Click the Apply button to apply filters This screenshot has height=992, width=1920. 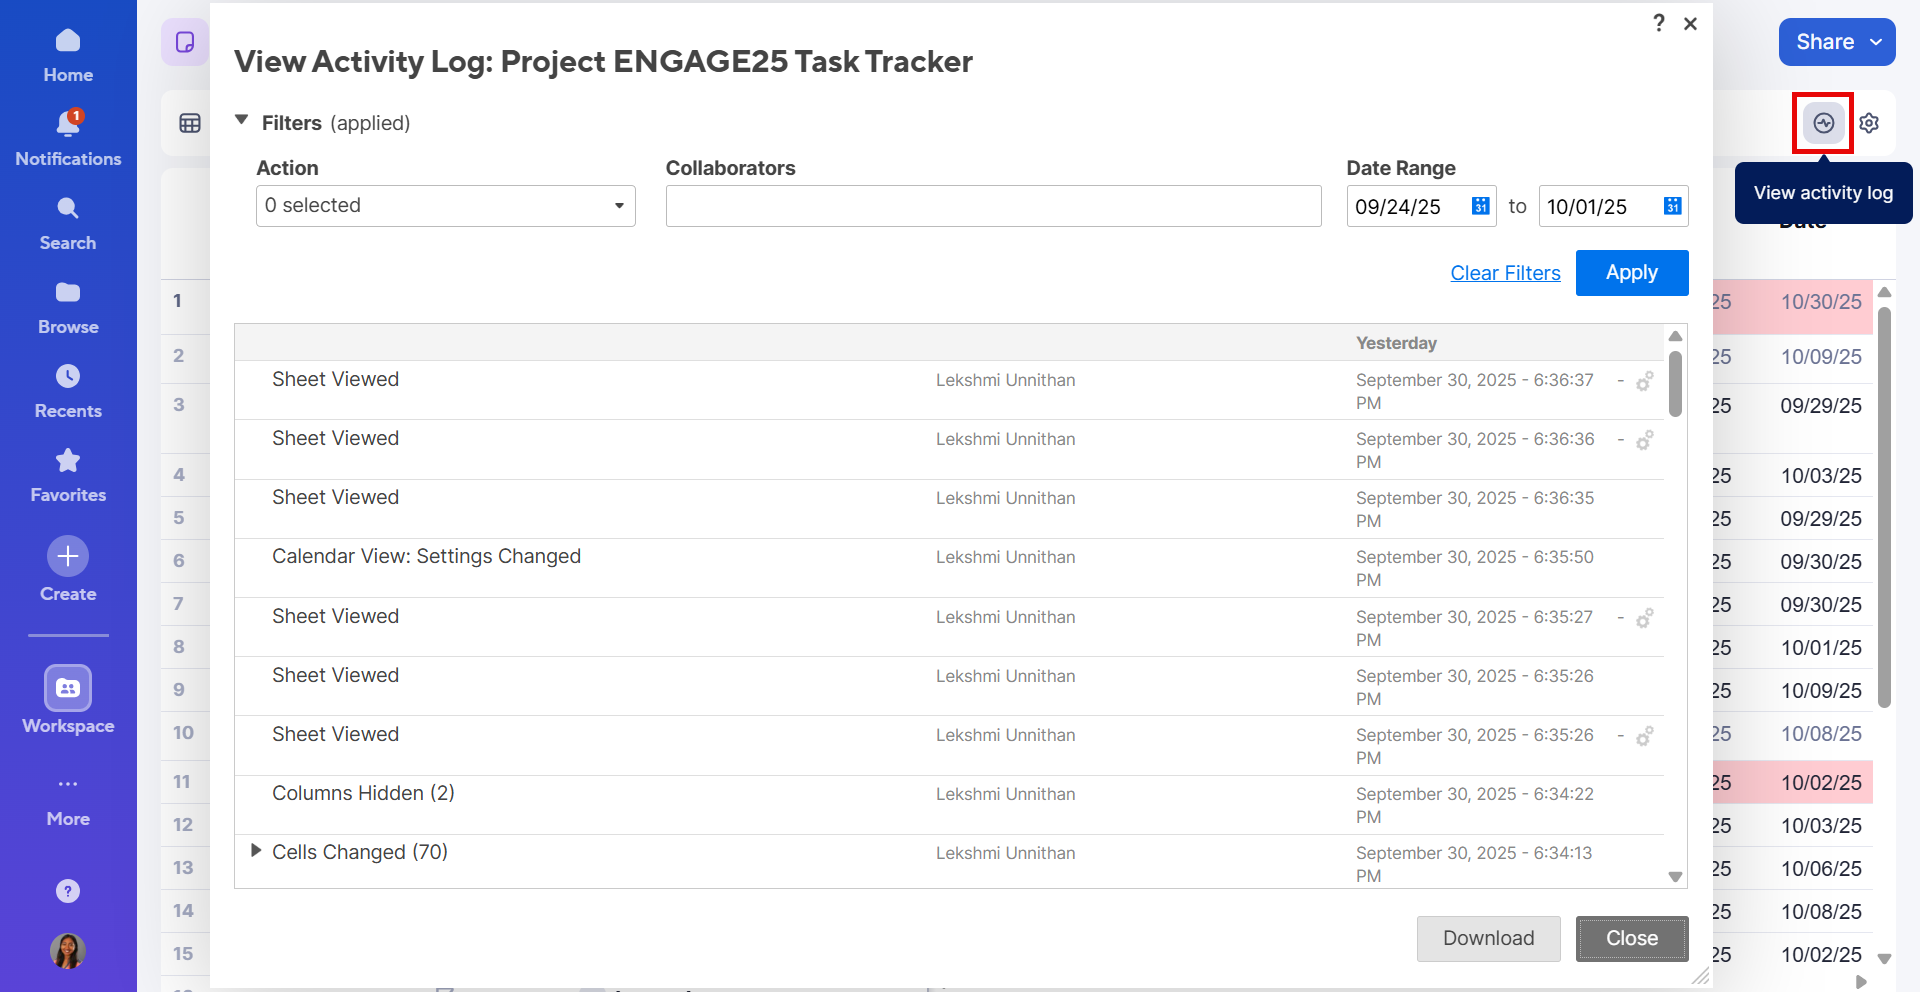1631,272
